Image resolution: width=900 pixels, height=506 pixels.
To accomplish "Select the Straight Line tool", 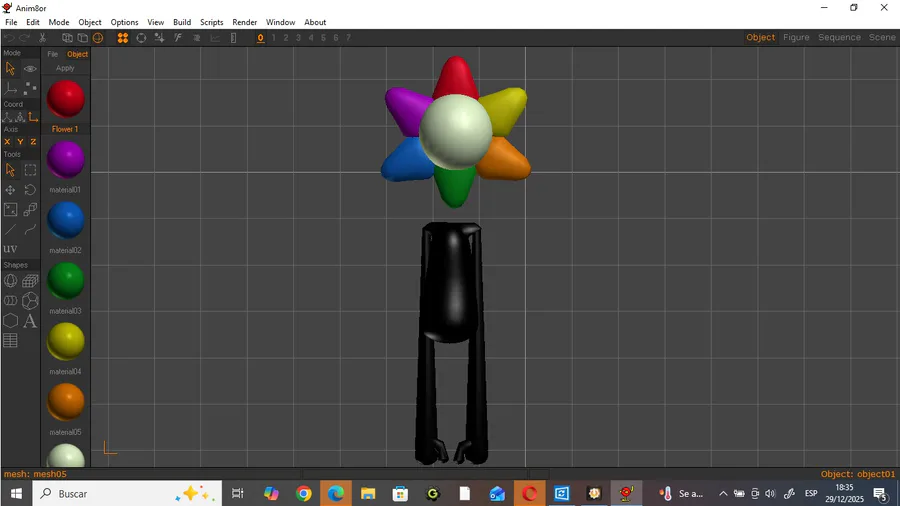I will point(10,229).
